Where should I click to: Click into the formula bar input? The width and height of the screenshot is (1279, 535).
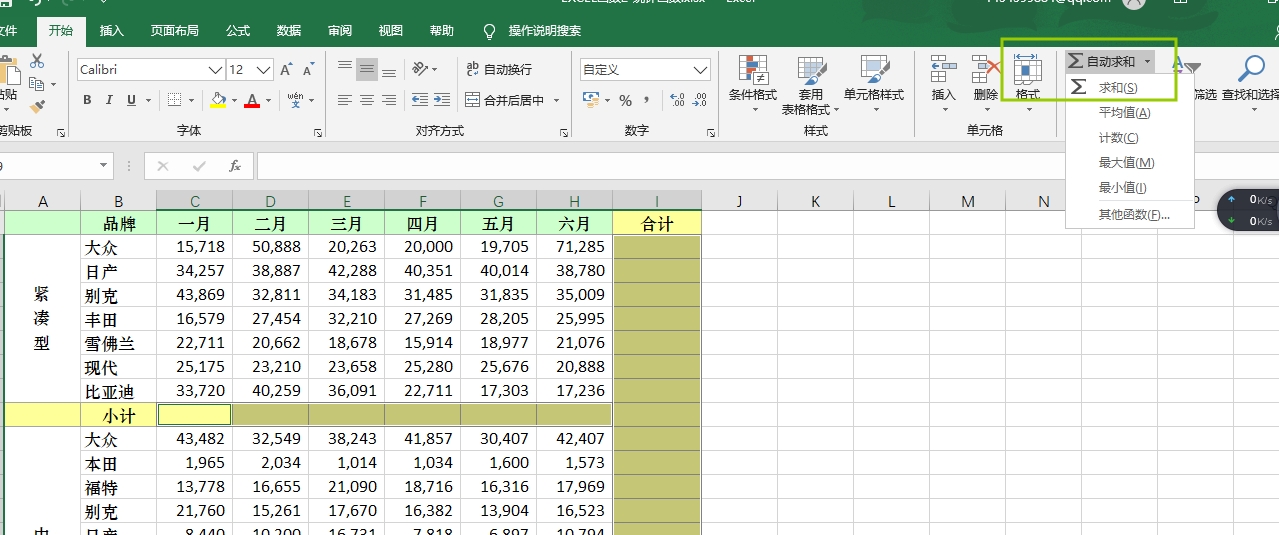point(768,166)
